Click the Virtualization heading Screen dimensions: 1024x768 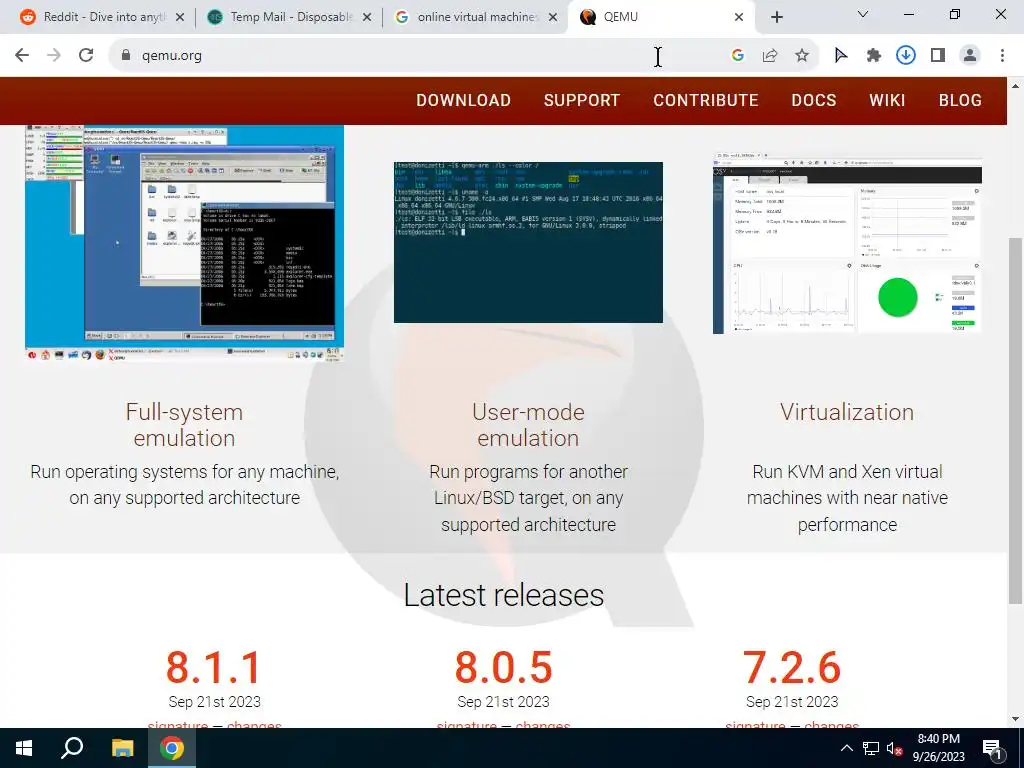pos(847,412)
